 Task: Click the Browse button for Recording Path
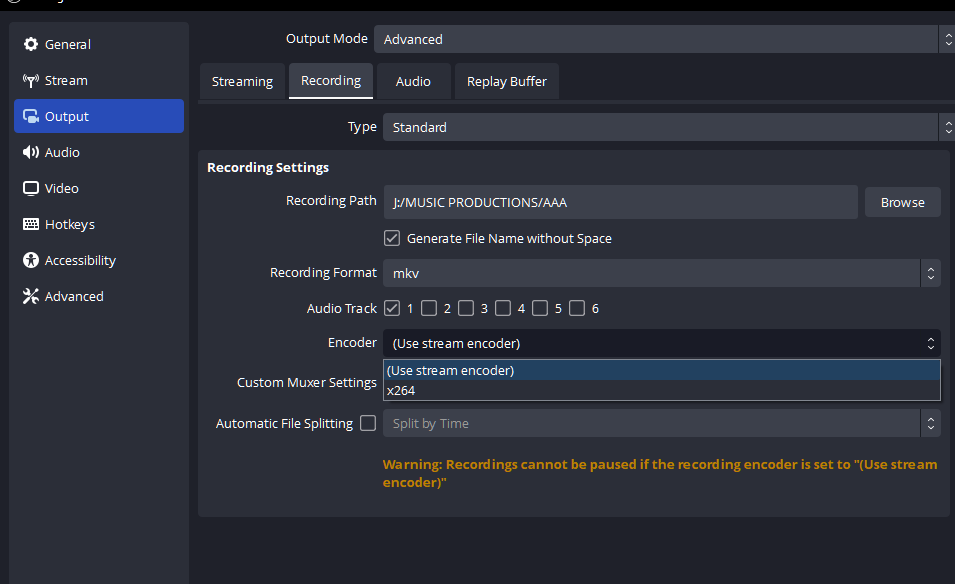(901, 201)
